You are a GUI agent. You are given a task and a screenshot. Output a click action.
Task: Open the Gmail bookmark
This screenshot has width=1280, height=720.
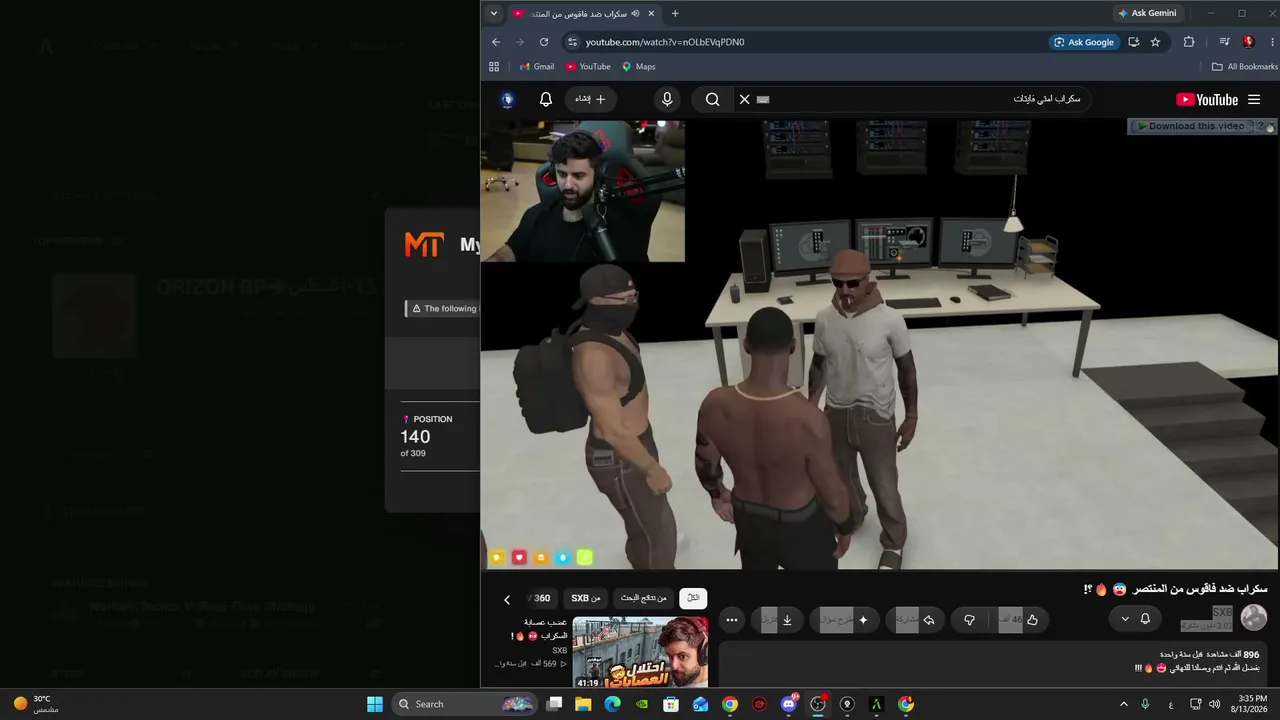click(537, 67)
